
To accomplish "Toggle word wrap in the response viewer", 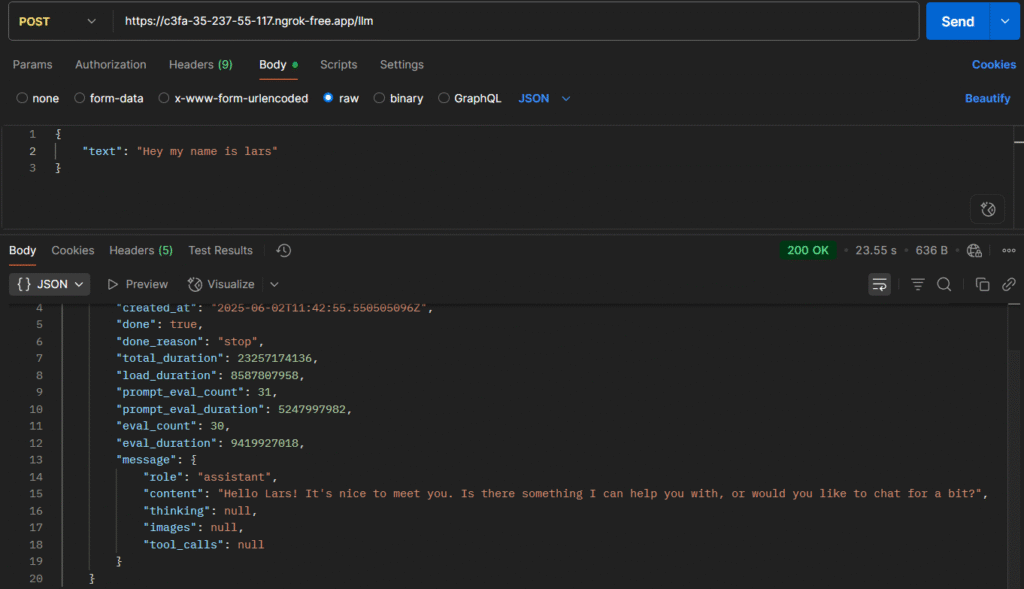I will 880,285.
